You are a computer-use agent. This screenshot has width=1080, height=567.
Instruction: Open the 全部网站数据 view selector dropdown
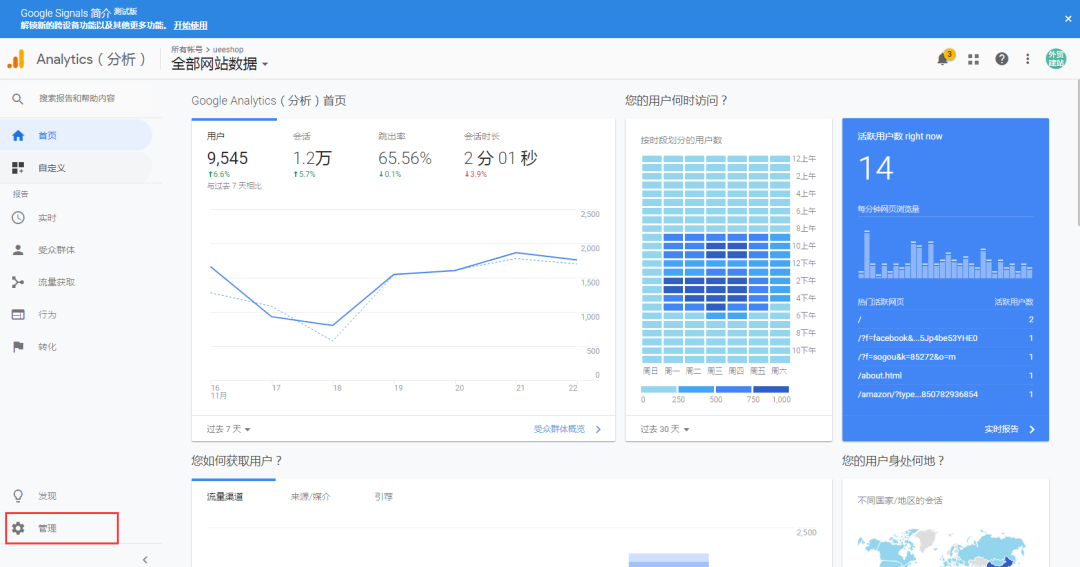point(220,64)
